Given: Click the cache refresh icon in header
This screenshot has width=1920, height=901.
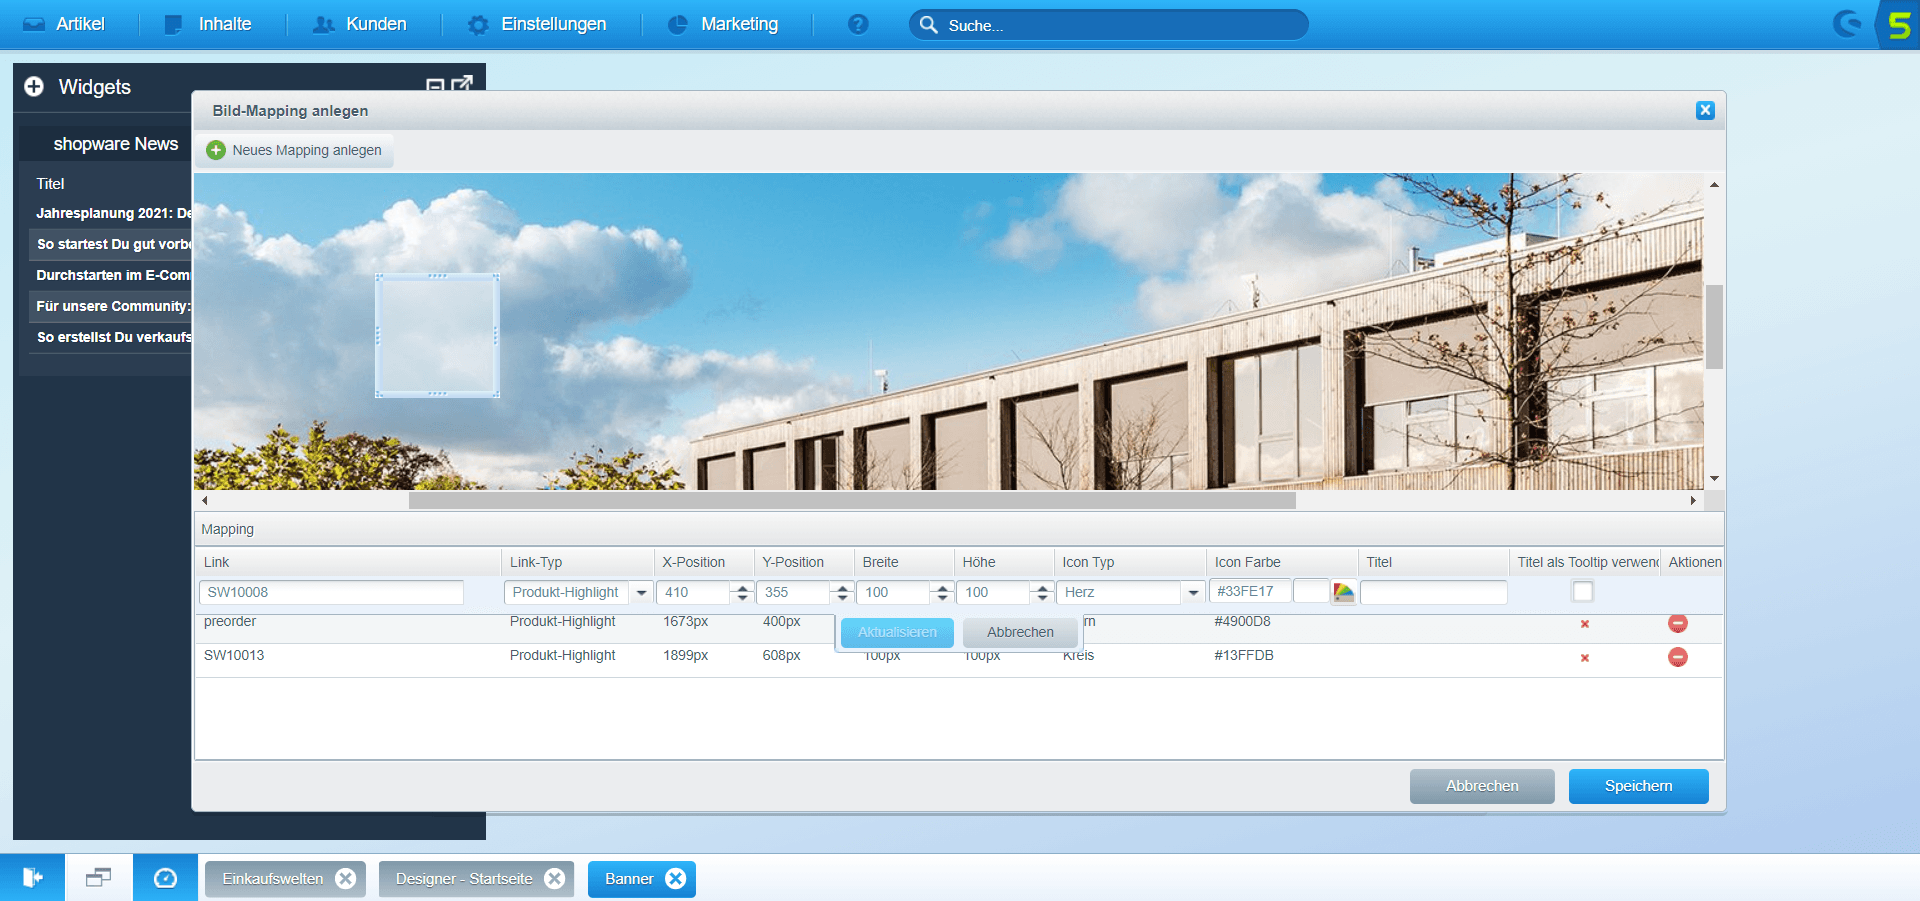Looking at the screenshot, I should click(1847, 24).
